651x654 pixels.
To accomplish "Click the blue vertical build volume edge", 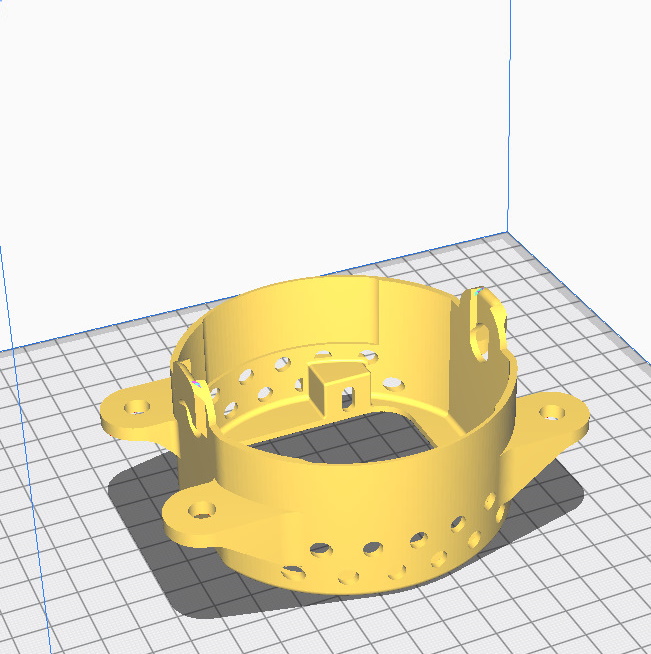I will click(511, 120).
